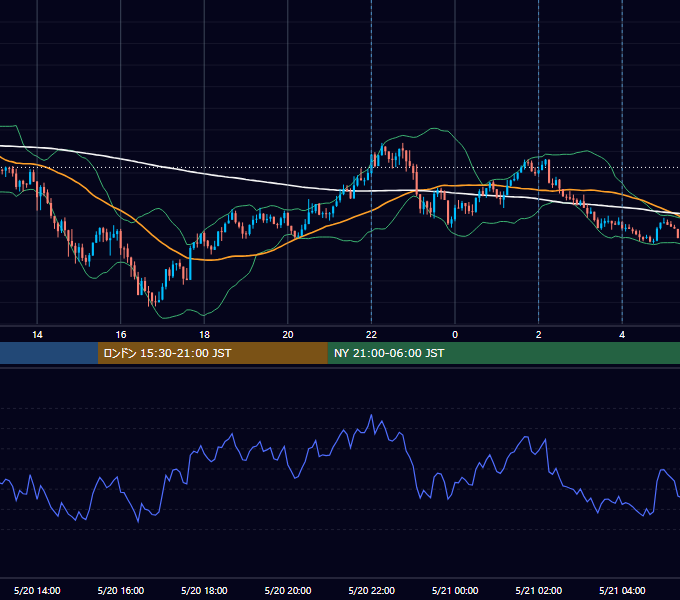Click the 5/21 00:00 date label below the oscillator
This screenshot has width=680, height=600.
455,590
